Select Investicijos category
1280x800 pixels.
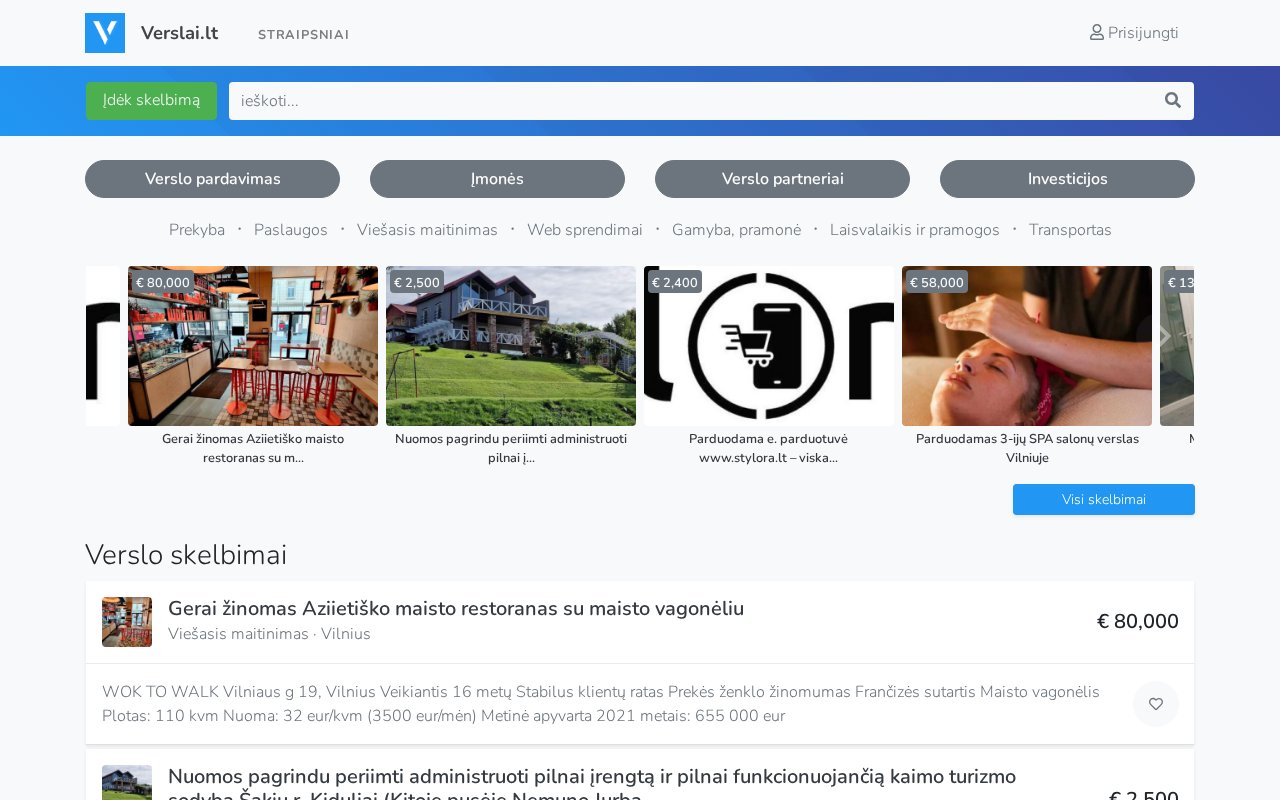coord(1067,179)
